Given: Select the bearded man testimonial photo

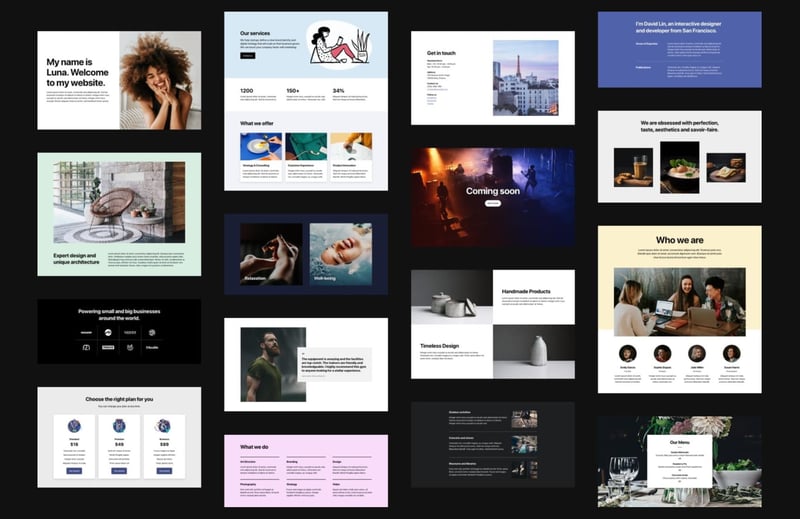Looking at the screenshot, I should click(273, 364).
